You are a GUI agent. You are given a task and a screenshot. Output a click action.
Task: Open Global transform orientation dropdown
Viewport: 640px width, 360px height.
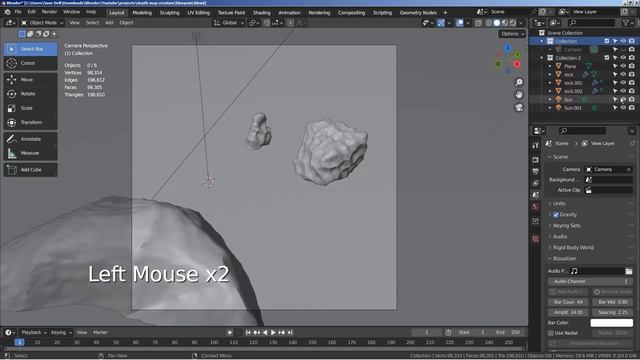click(x=229, y=23)
